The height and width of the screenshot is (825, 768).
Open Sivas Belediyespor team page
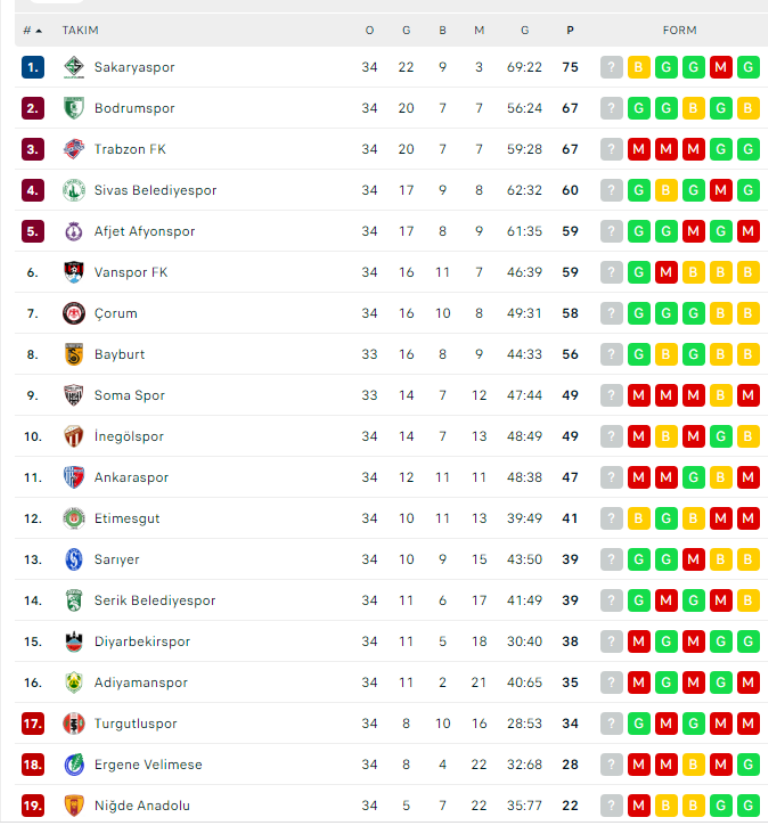(155, 190)
